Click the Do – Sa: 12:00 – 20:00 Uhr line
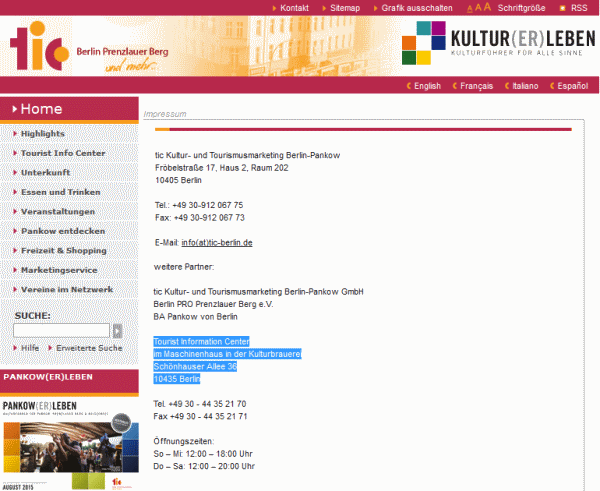Viewport: 600px width, 491px height. click(204, 467)
